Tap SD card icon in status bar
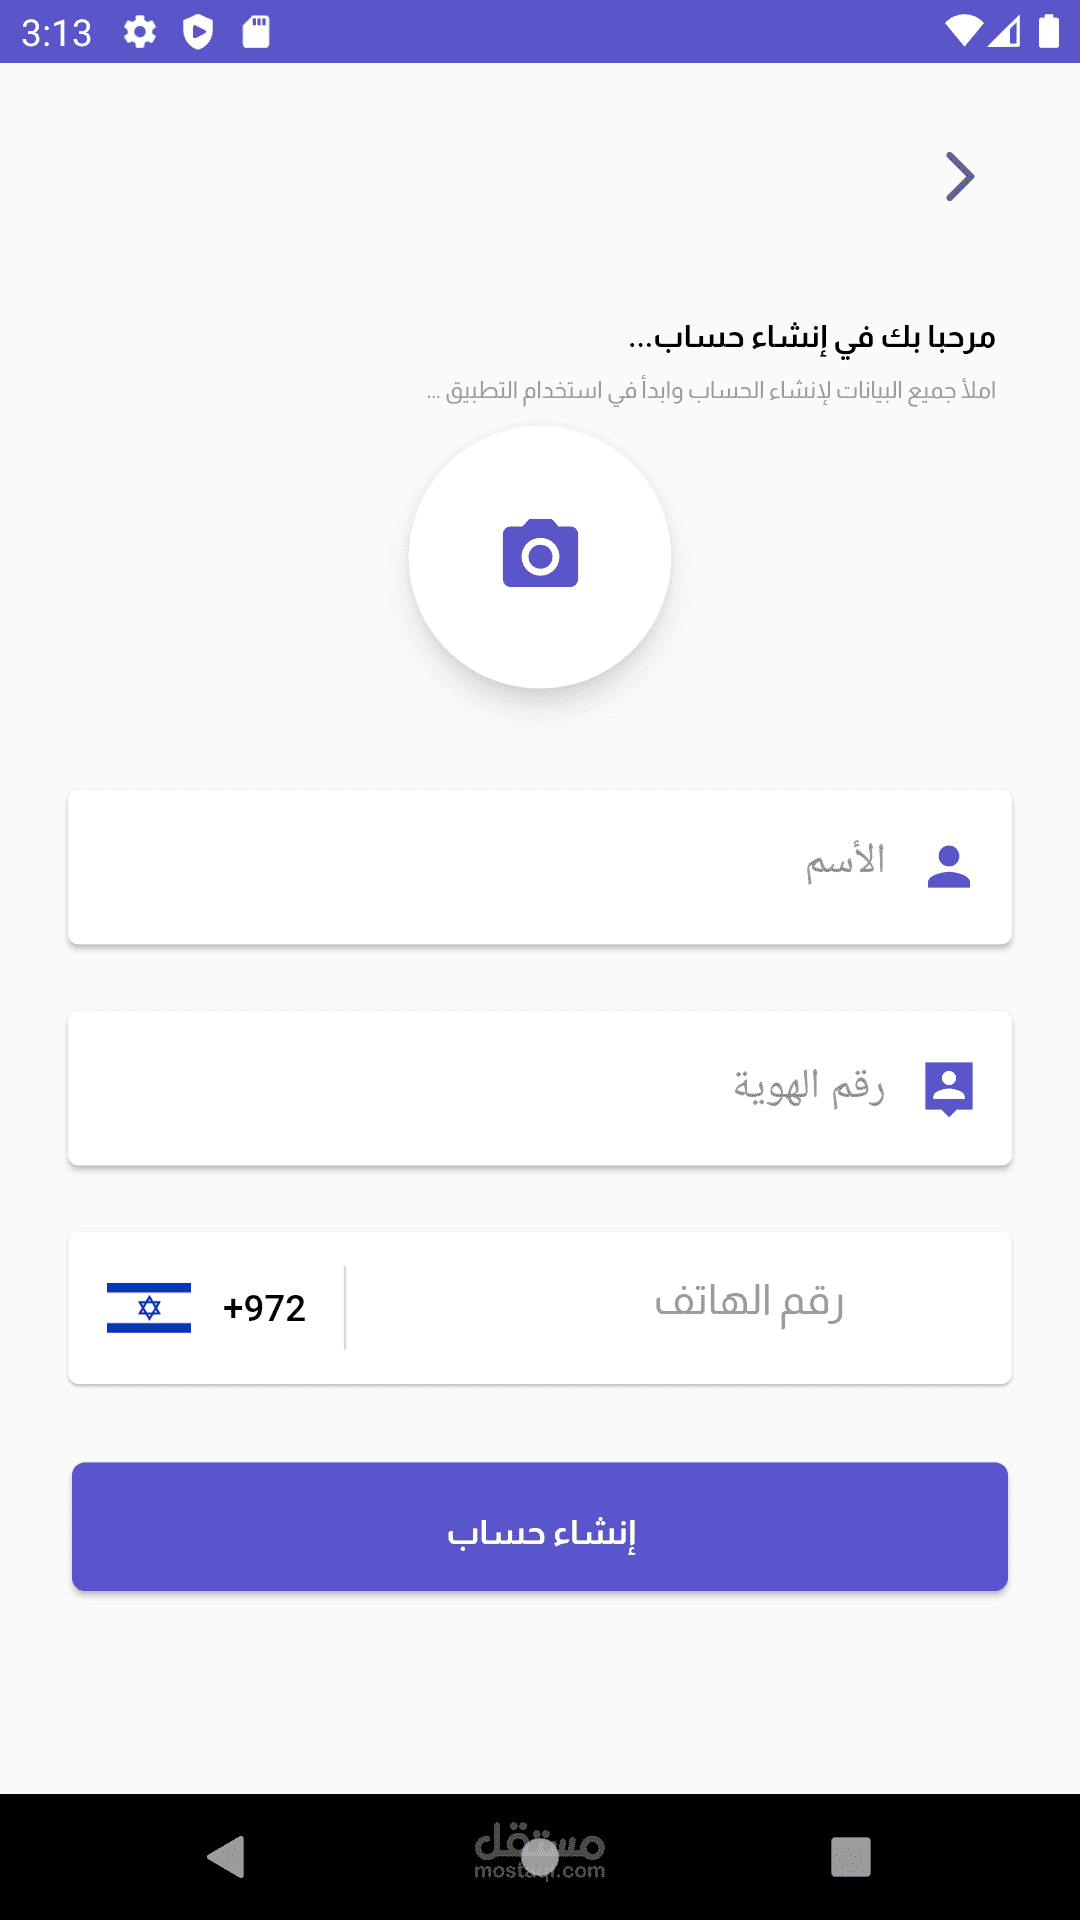Image resolution: width=1080 pixels, height=1920 pixels. click(x=256, y=32)
